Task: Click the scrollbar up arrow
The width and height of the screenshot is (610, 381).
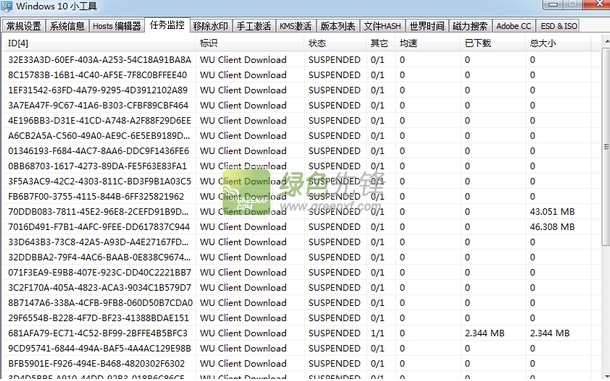Action: [606, 41]
